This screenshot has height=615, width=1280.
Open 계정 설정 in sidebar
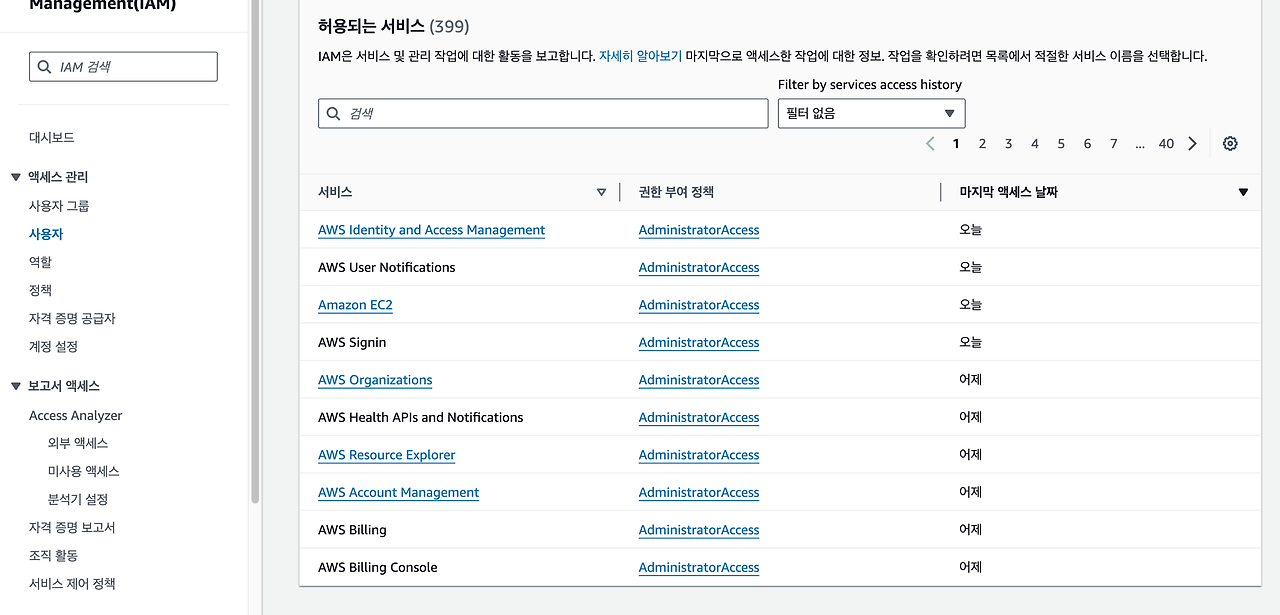coord(53,346)
